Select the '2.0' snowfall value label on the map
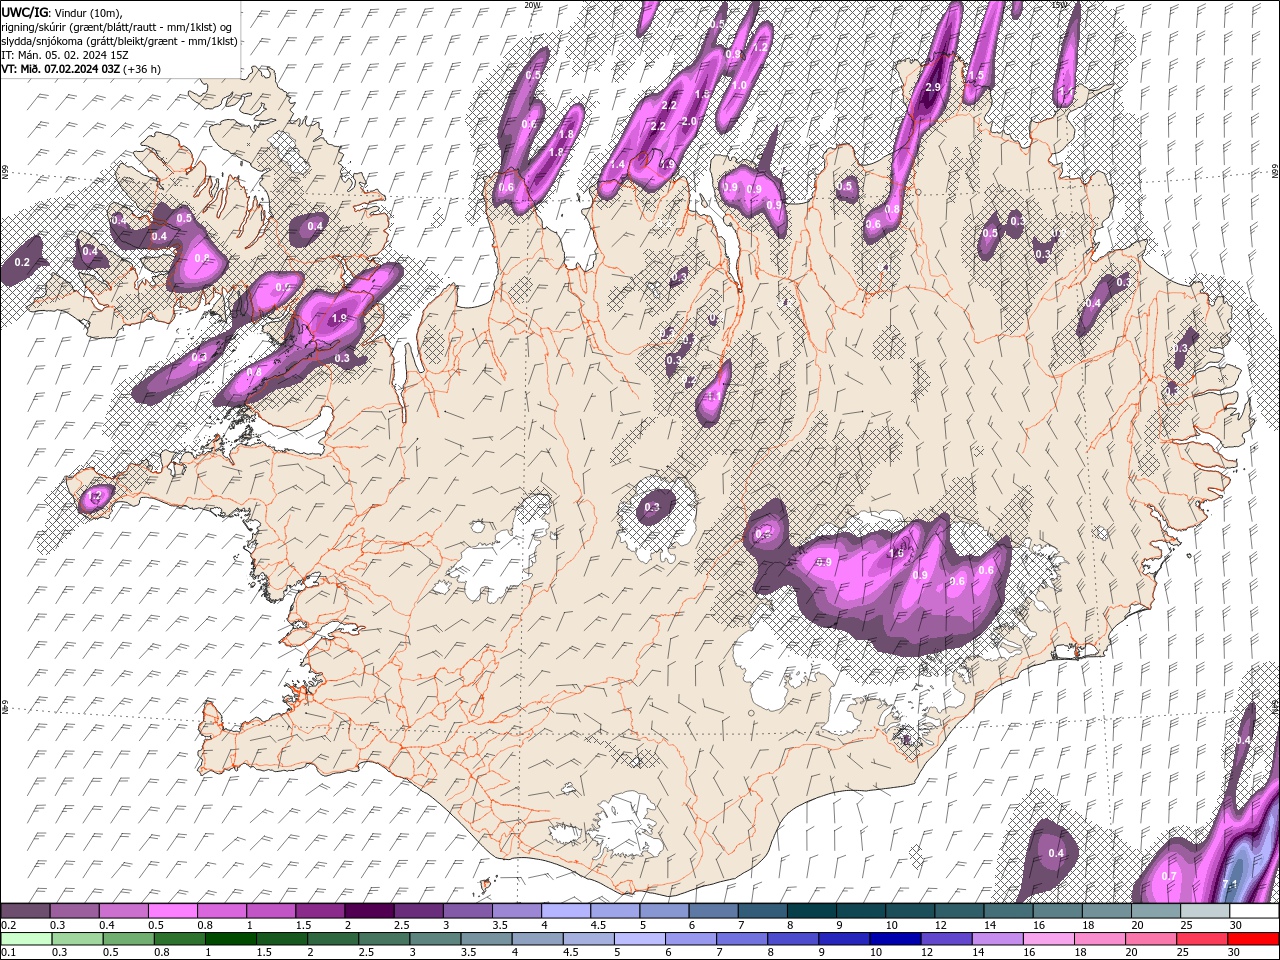 [x=689, y=121]
